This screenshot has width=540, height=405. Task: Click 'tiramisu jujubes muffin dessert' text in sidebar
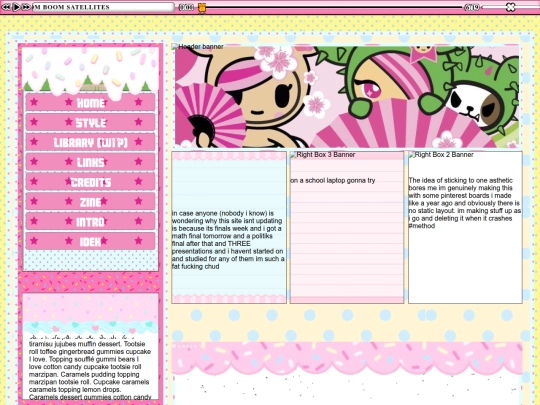[75, 344]
